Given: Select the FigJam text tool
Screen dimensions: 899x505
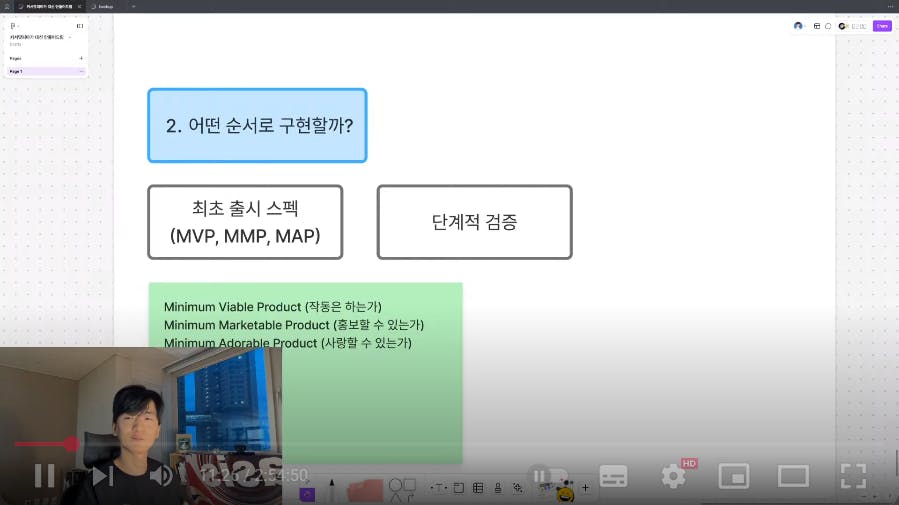Looking at the screenshot, I should coord(438,488).
